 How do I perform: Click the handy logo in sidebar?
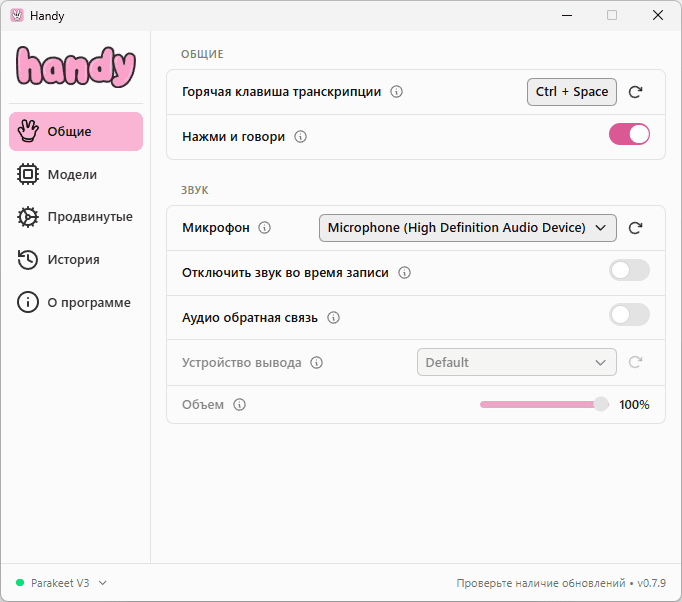tap(76, 67)
